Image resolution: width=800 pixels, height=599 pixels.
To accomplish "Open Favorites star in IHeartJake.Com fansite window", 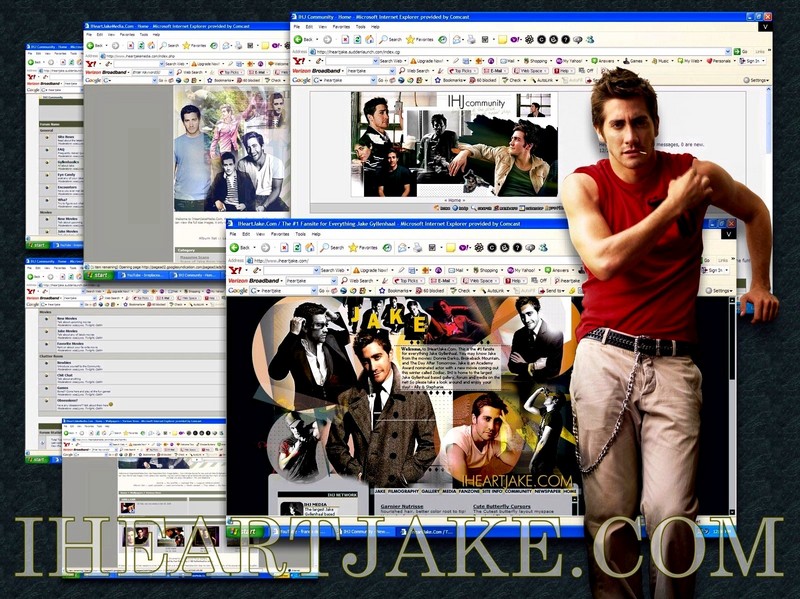I will pyautogui.click(x=363, y=247).
